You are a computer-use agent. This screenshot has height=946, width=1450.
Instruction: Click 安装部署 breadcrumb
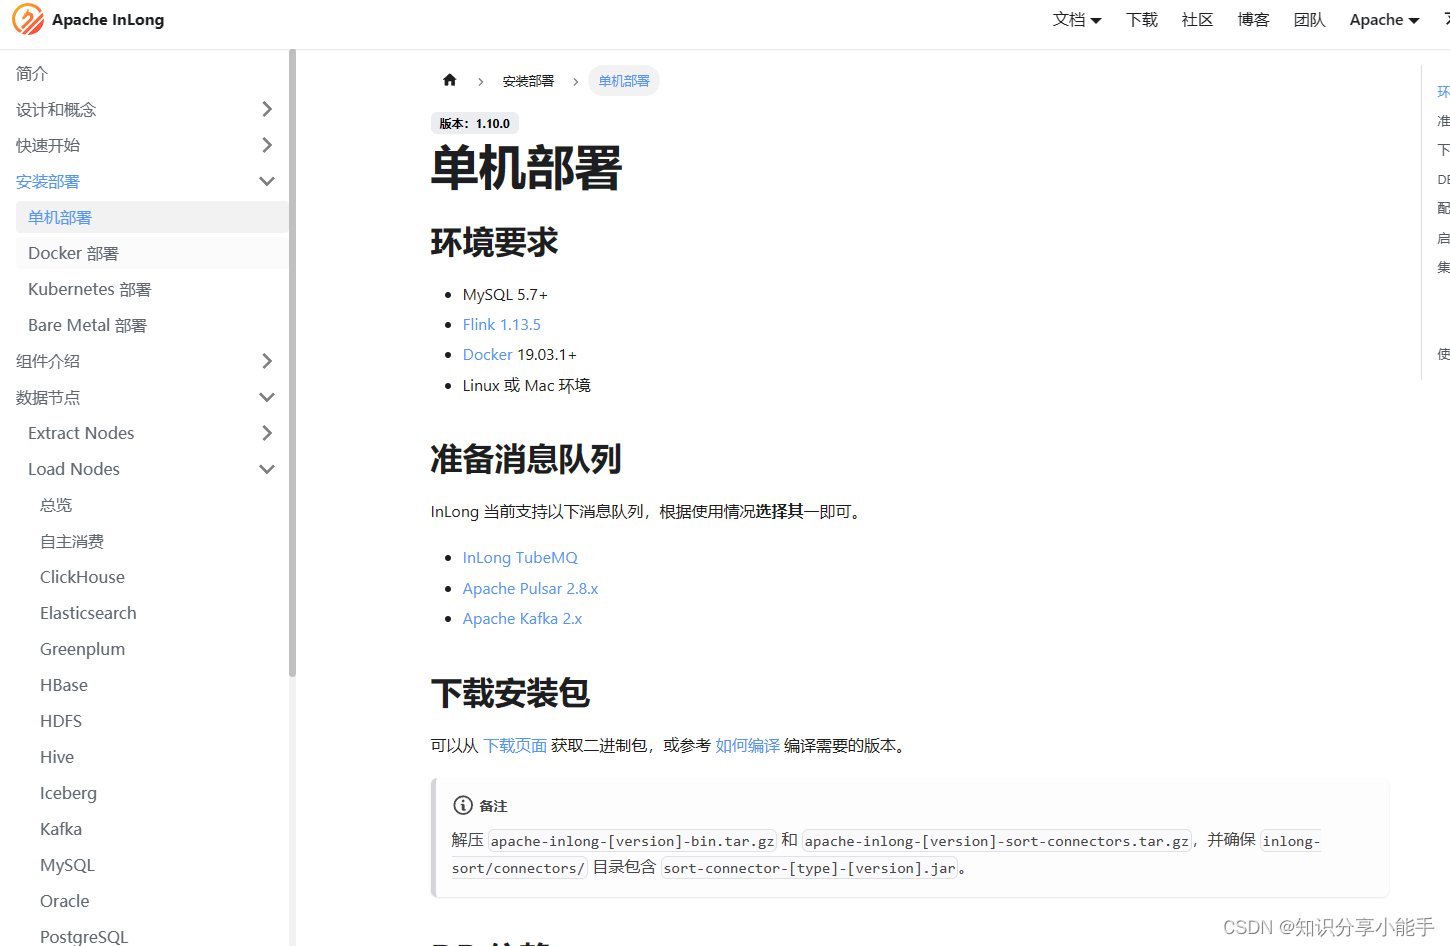[x=528, y=81]
